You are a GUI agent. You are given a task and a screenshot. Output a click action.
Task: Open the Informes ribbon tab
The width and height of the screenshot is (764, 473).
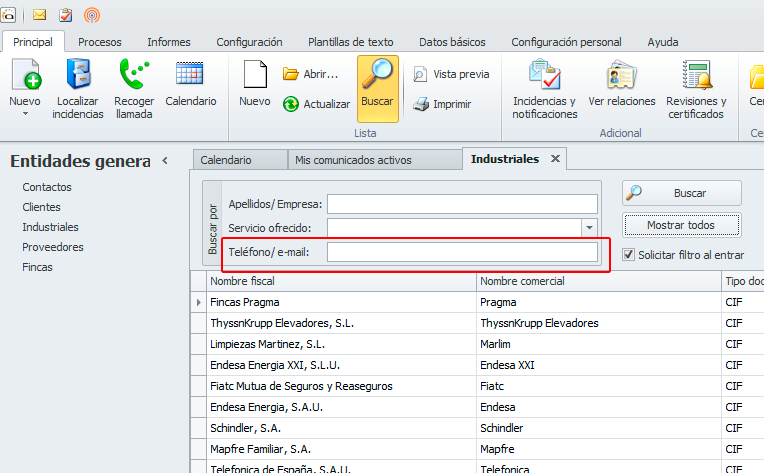pyautogui.click(x=169, y=42)
